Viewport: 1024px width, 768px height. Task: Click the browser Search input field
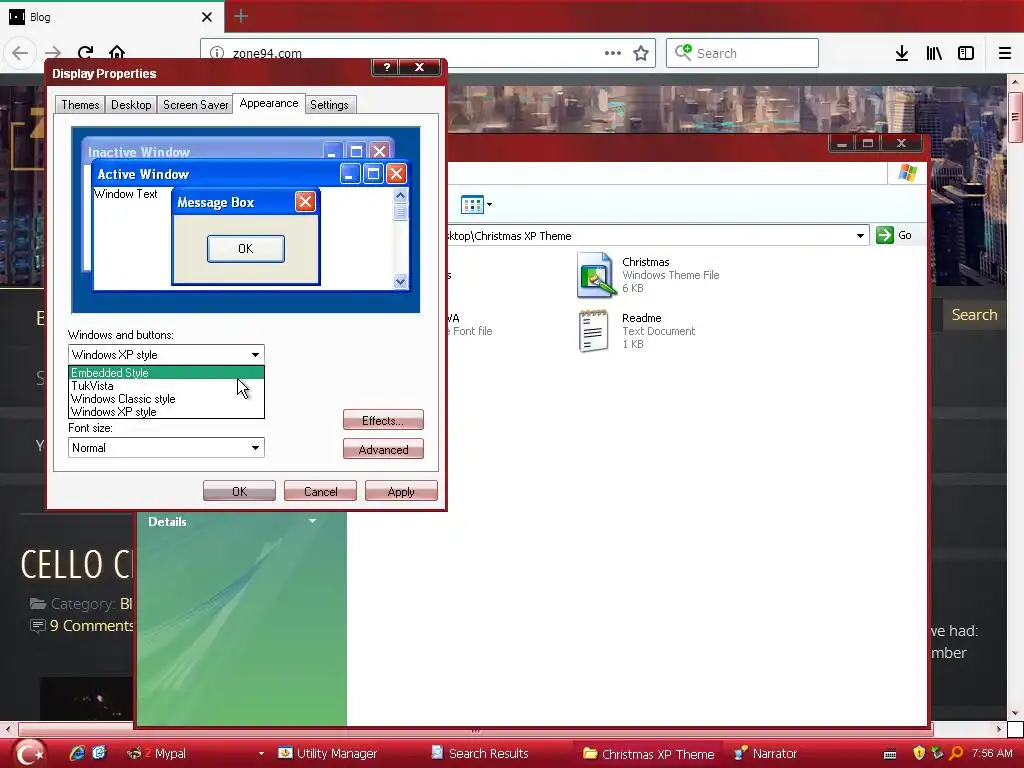tap(742, 53)
